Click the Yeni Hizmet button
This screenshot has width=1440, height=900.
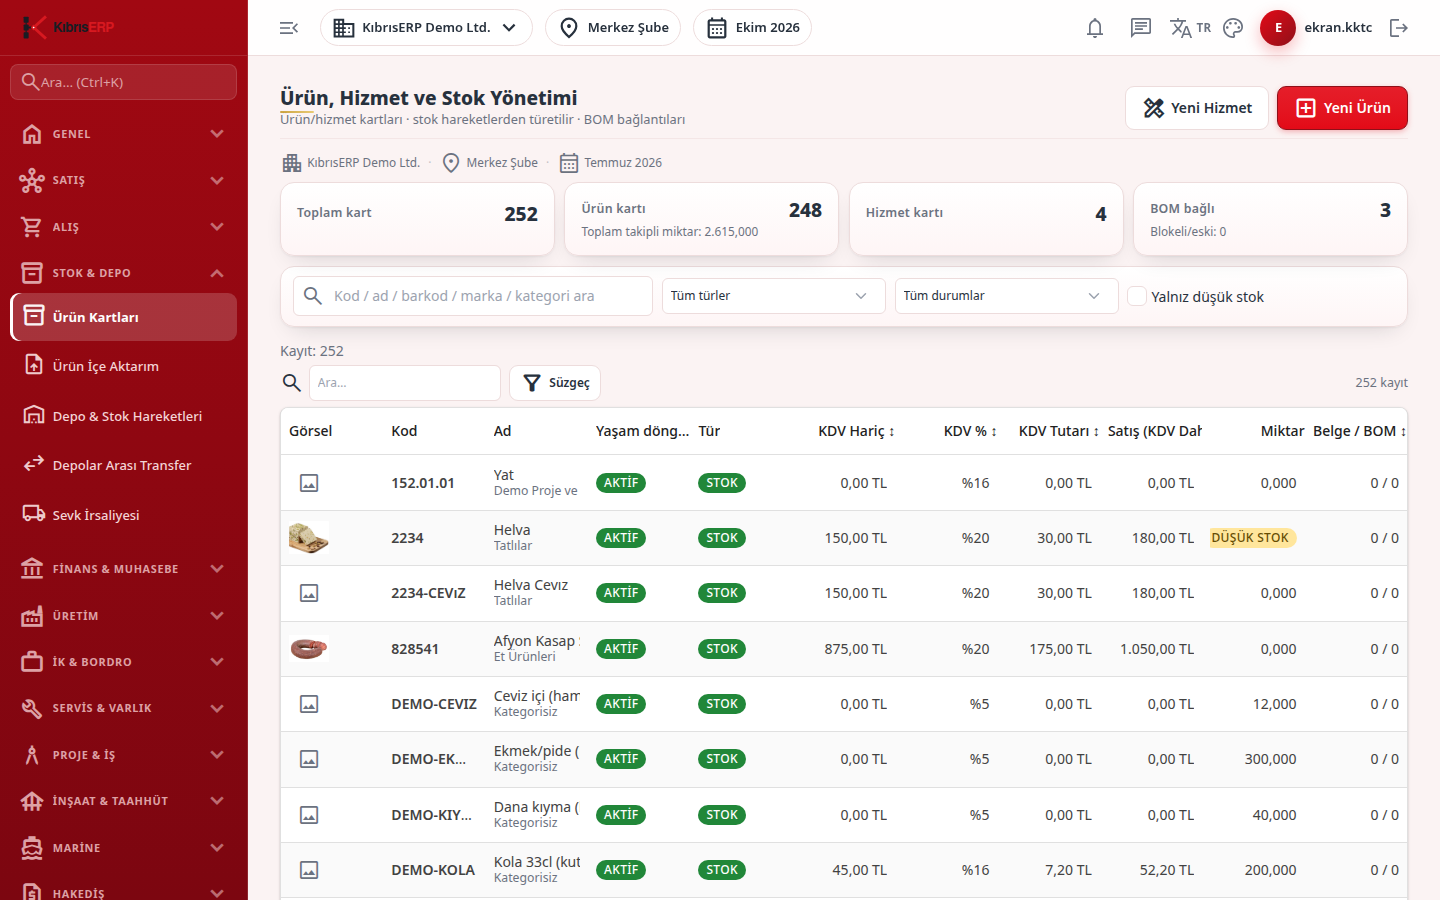click(x=1197, y=108)
